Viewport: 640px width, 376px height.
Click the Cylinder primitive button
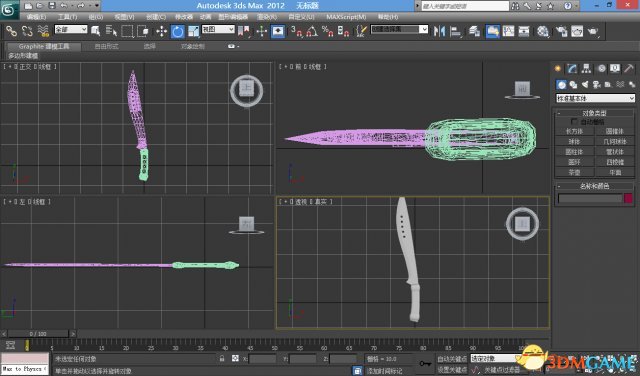[x=574, y=152]
